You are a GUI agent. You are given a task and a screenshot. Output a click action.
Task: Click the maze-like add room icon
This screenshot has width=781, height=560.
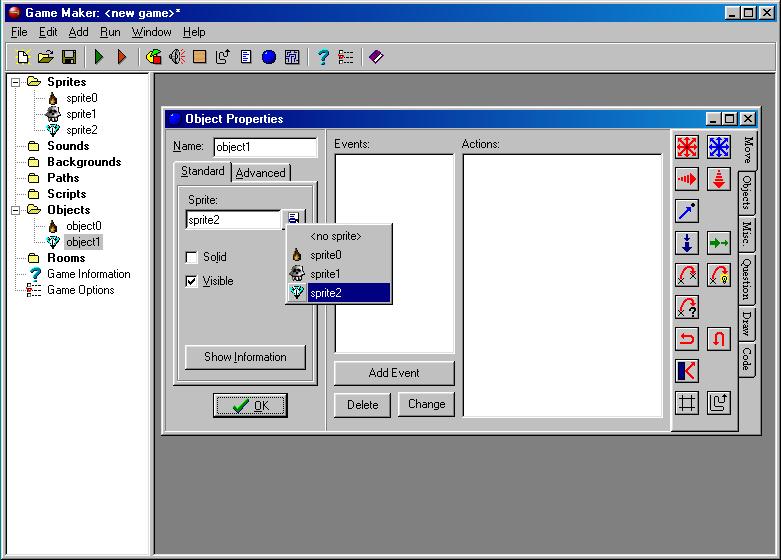(292, 57)
